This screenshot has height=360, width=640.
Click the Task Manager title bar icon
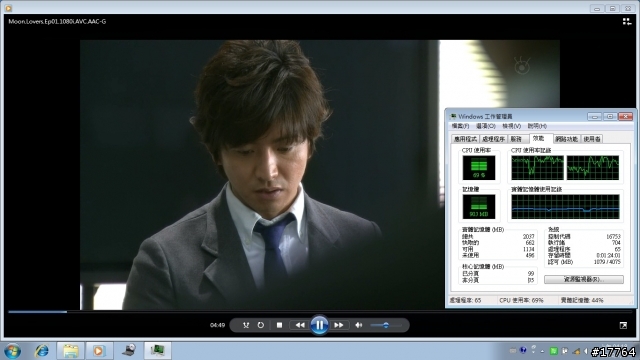[x=453, y=117]
